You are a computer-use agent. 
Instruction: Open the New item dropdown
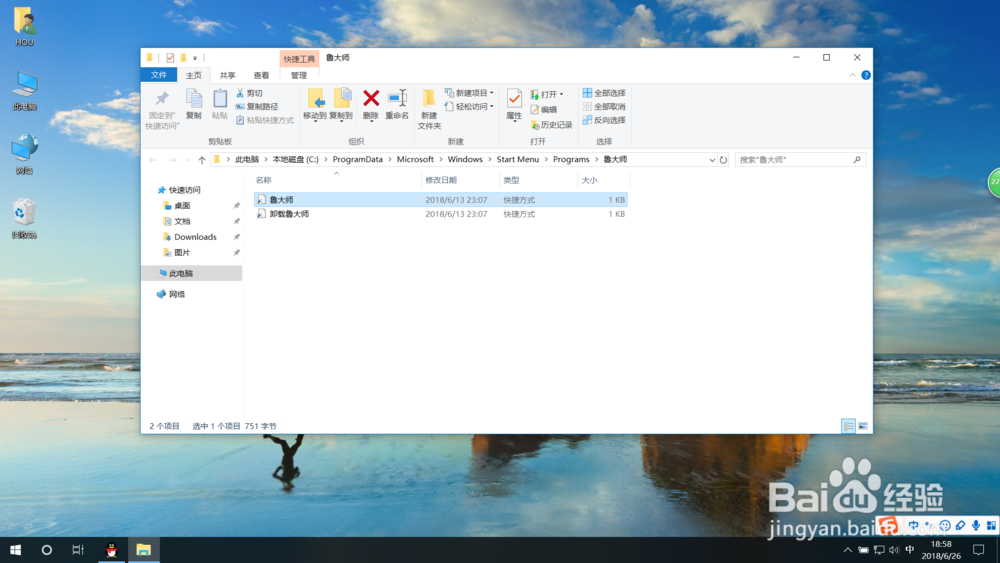(469, 93)
